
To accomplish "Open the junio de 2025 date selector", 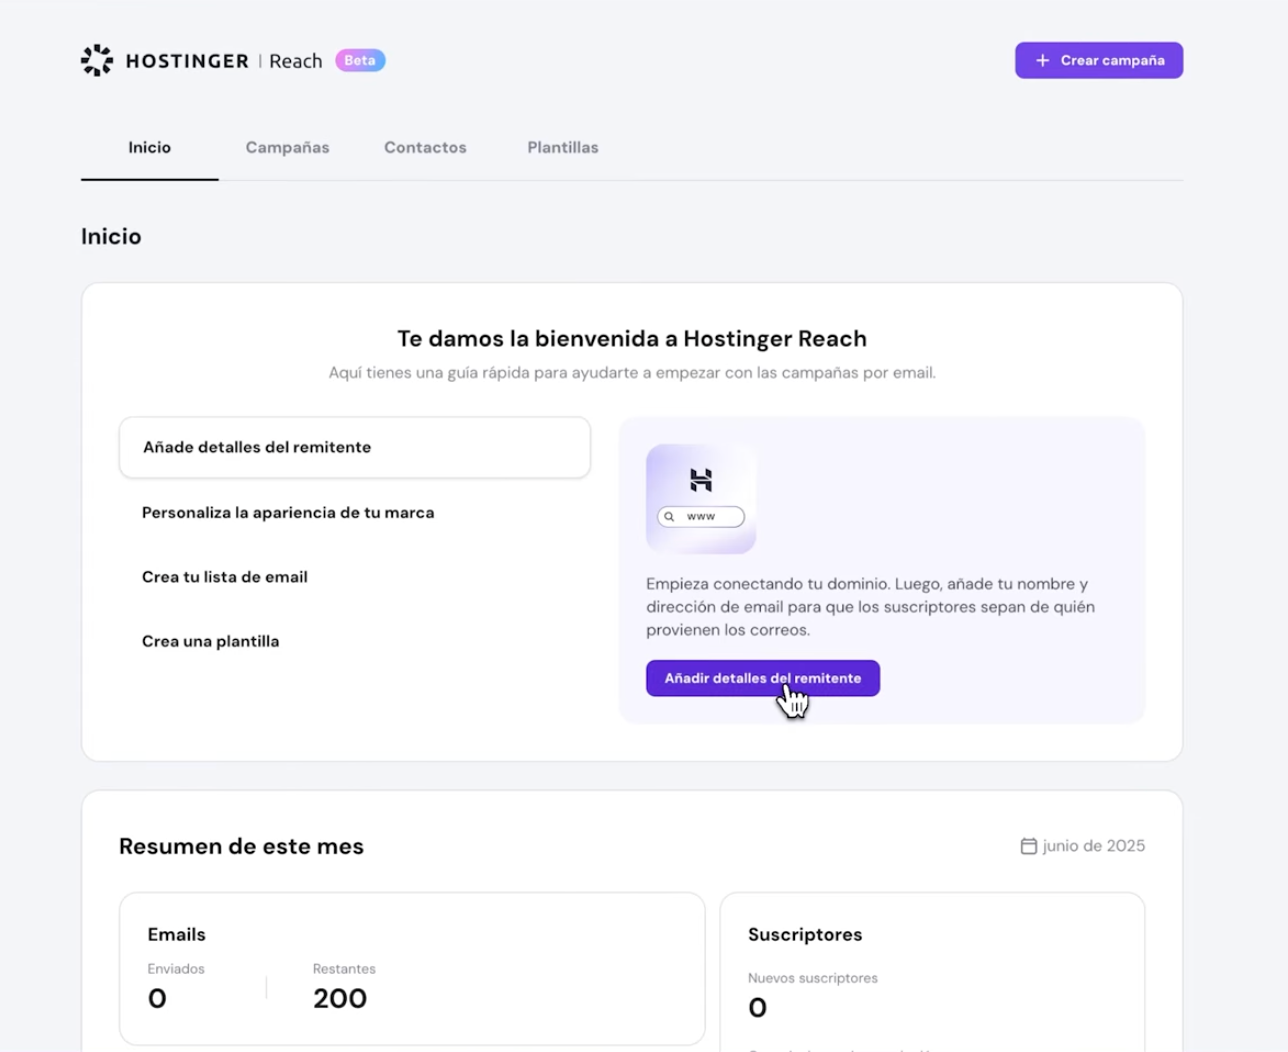I will (1082, 846).
